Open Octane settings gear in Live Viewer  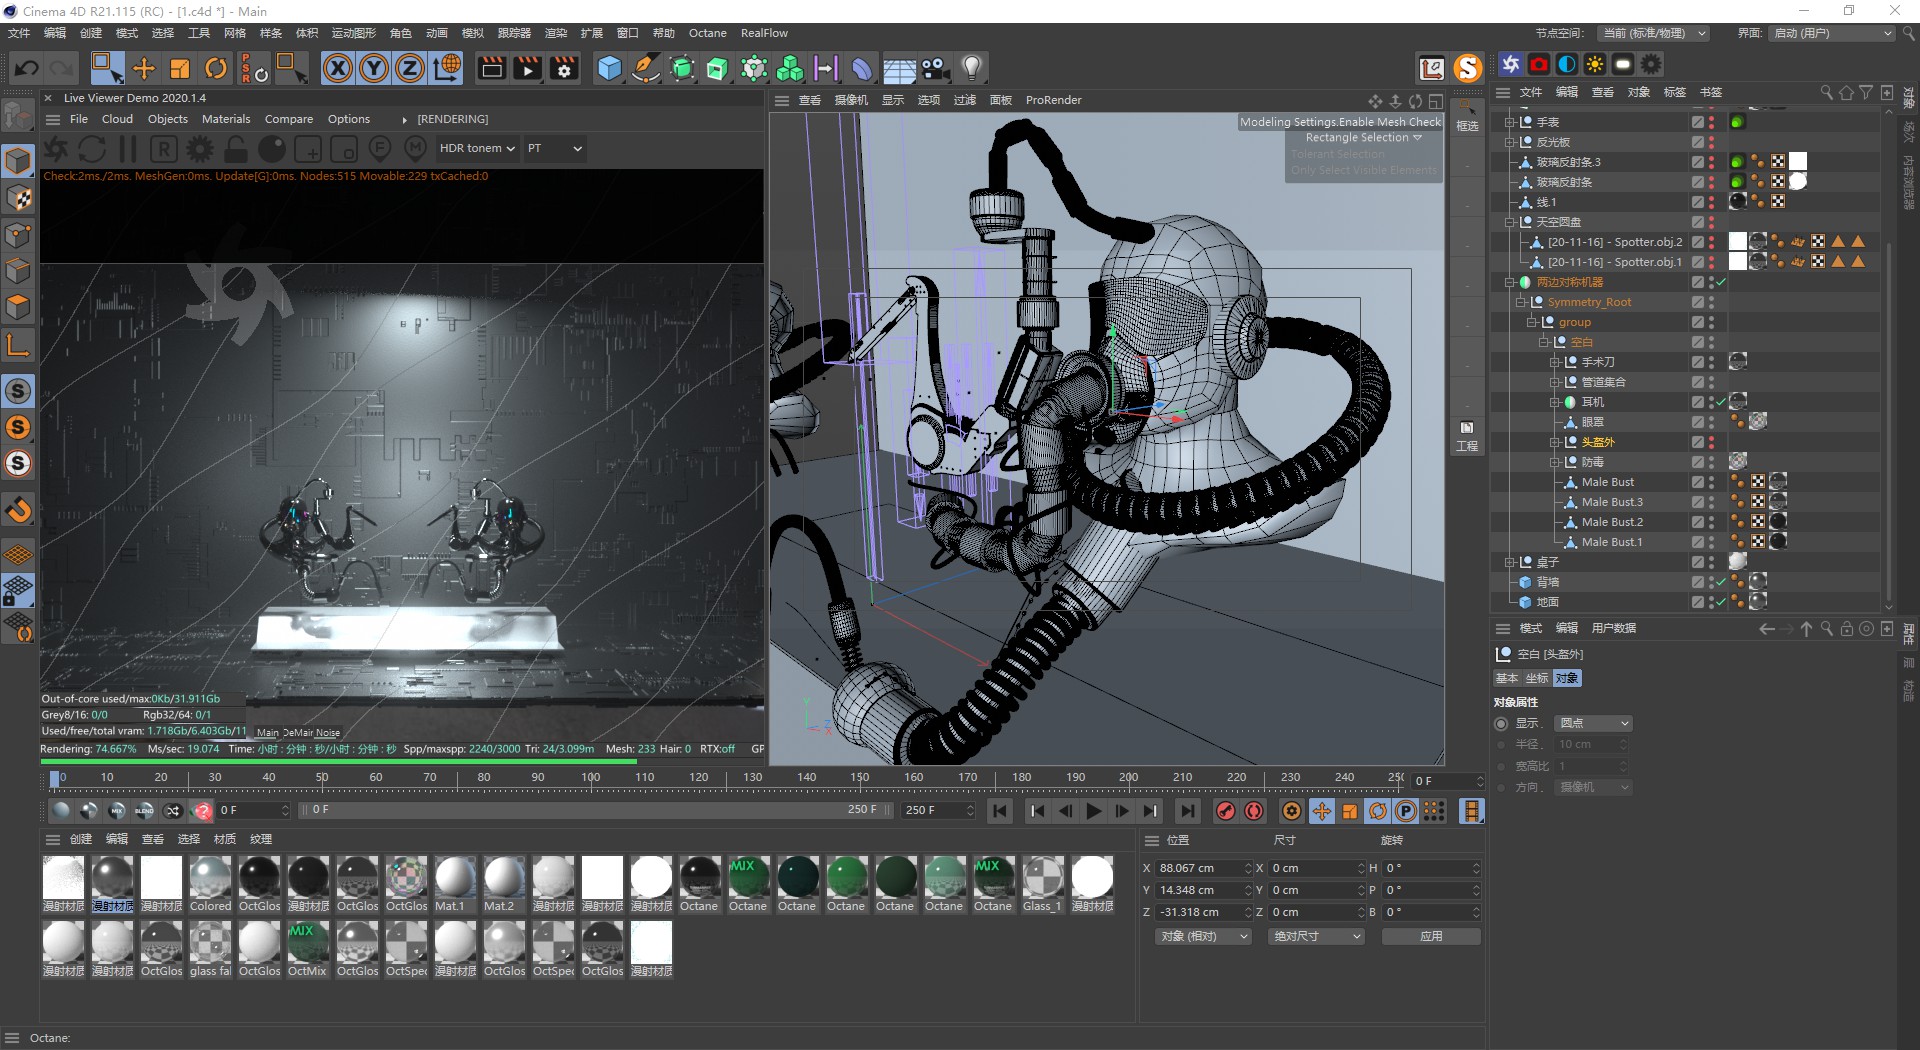click(200, 149)
